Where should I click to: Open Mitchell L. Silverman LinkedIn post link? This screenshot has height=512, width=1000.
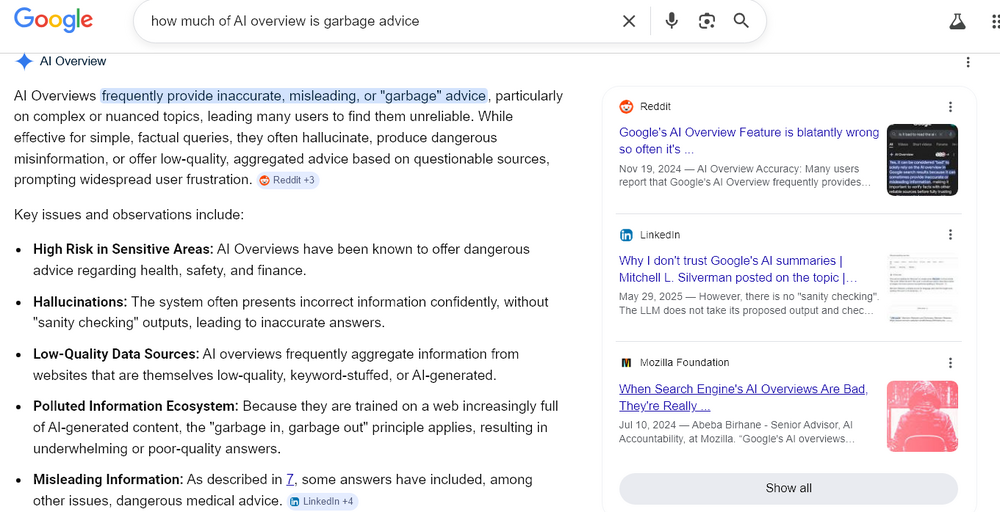click(x=738, y=269)
